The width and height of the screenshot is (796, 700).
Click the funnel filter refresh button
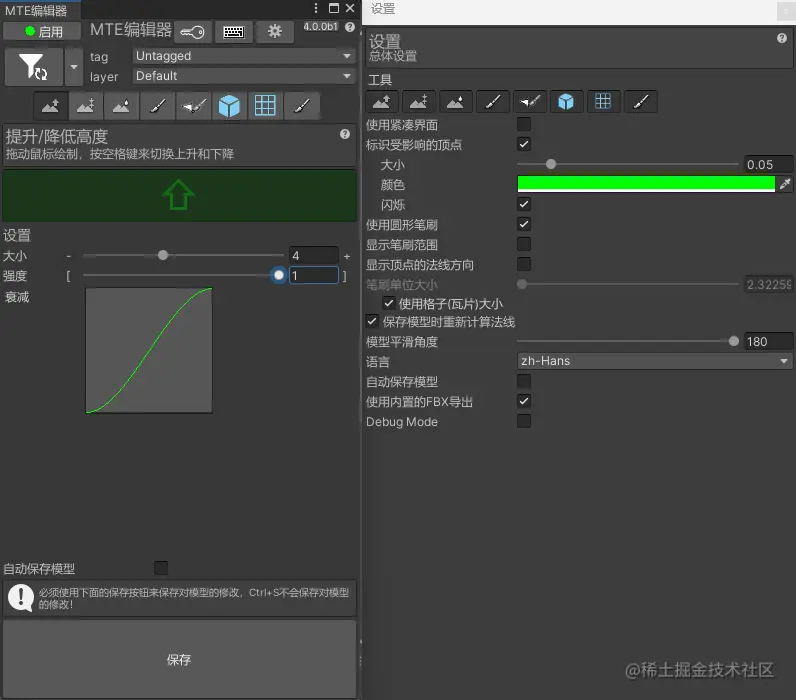click(34, 66)
